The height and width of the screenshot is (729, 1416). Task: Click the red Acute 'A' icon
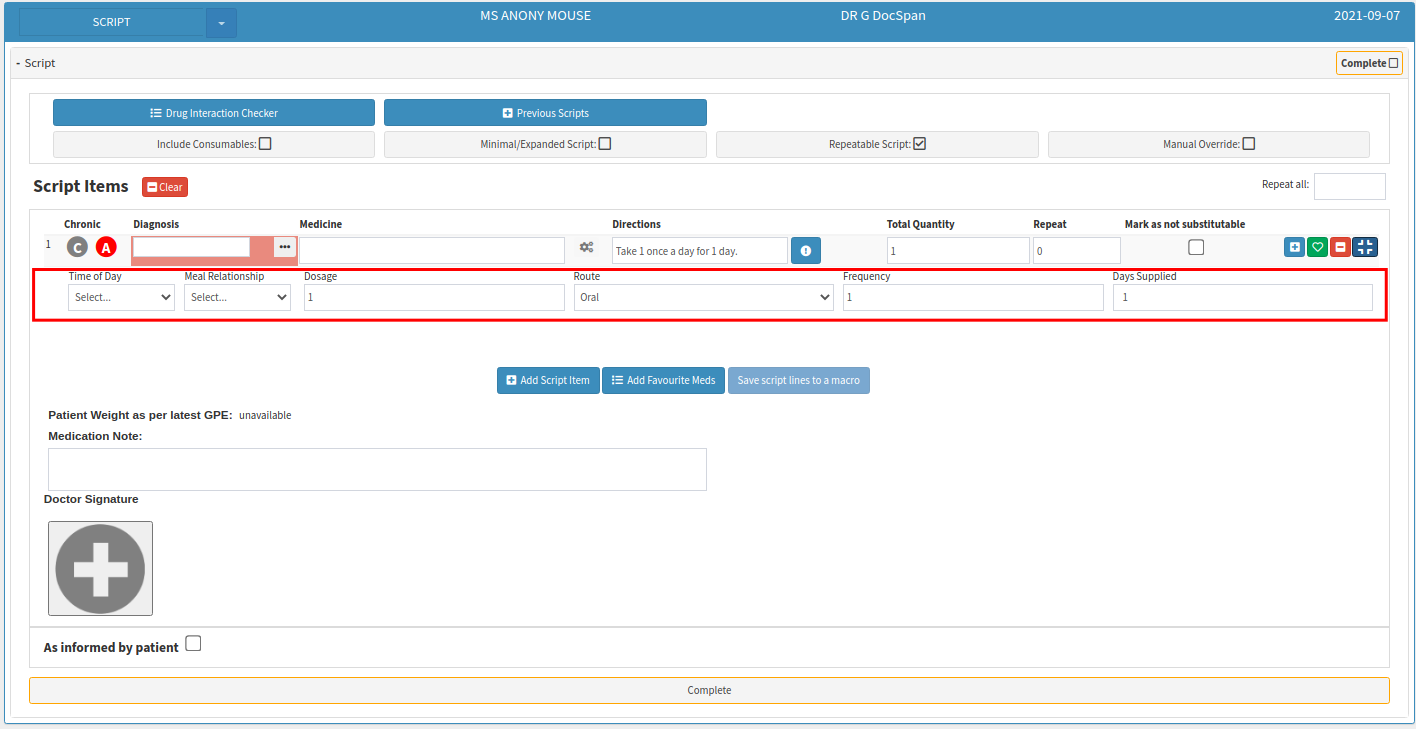(x=106, y=247)
